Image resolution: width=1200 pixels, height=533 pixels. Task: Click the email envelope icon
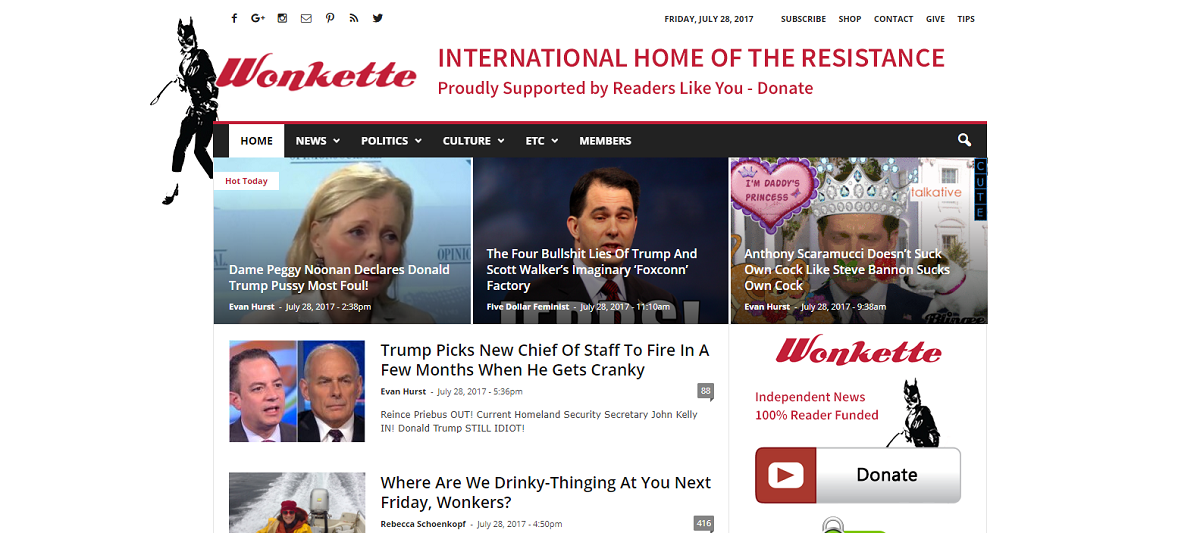[x=306, y=18]
